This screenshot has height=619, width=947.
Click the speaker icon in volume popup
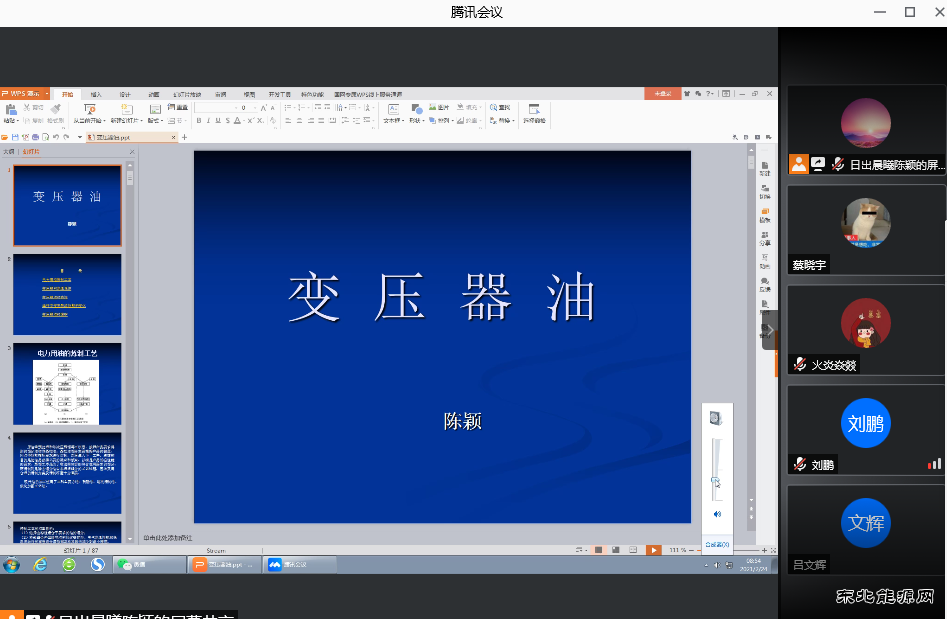tap(717, 514)
